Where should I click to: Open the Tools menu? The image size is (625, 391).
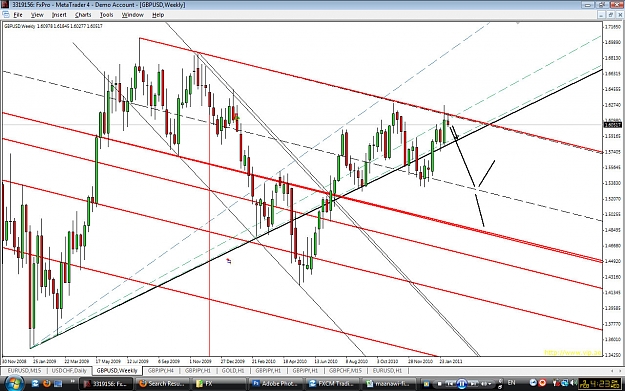pos(106,15)
